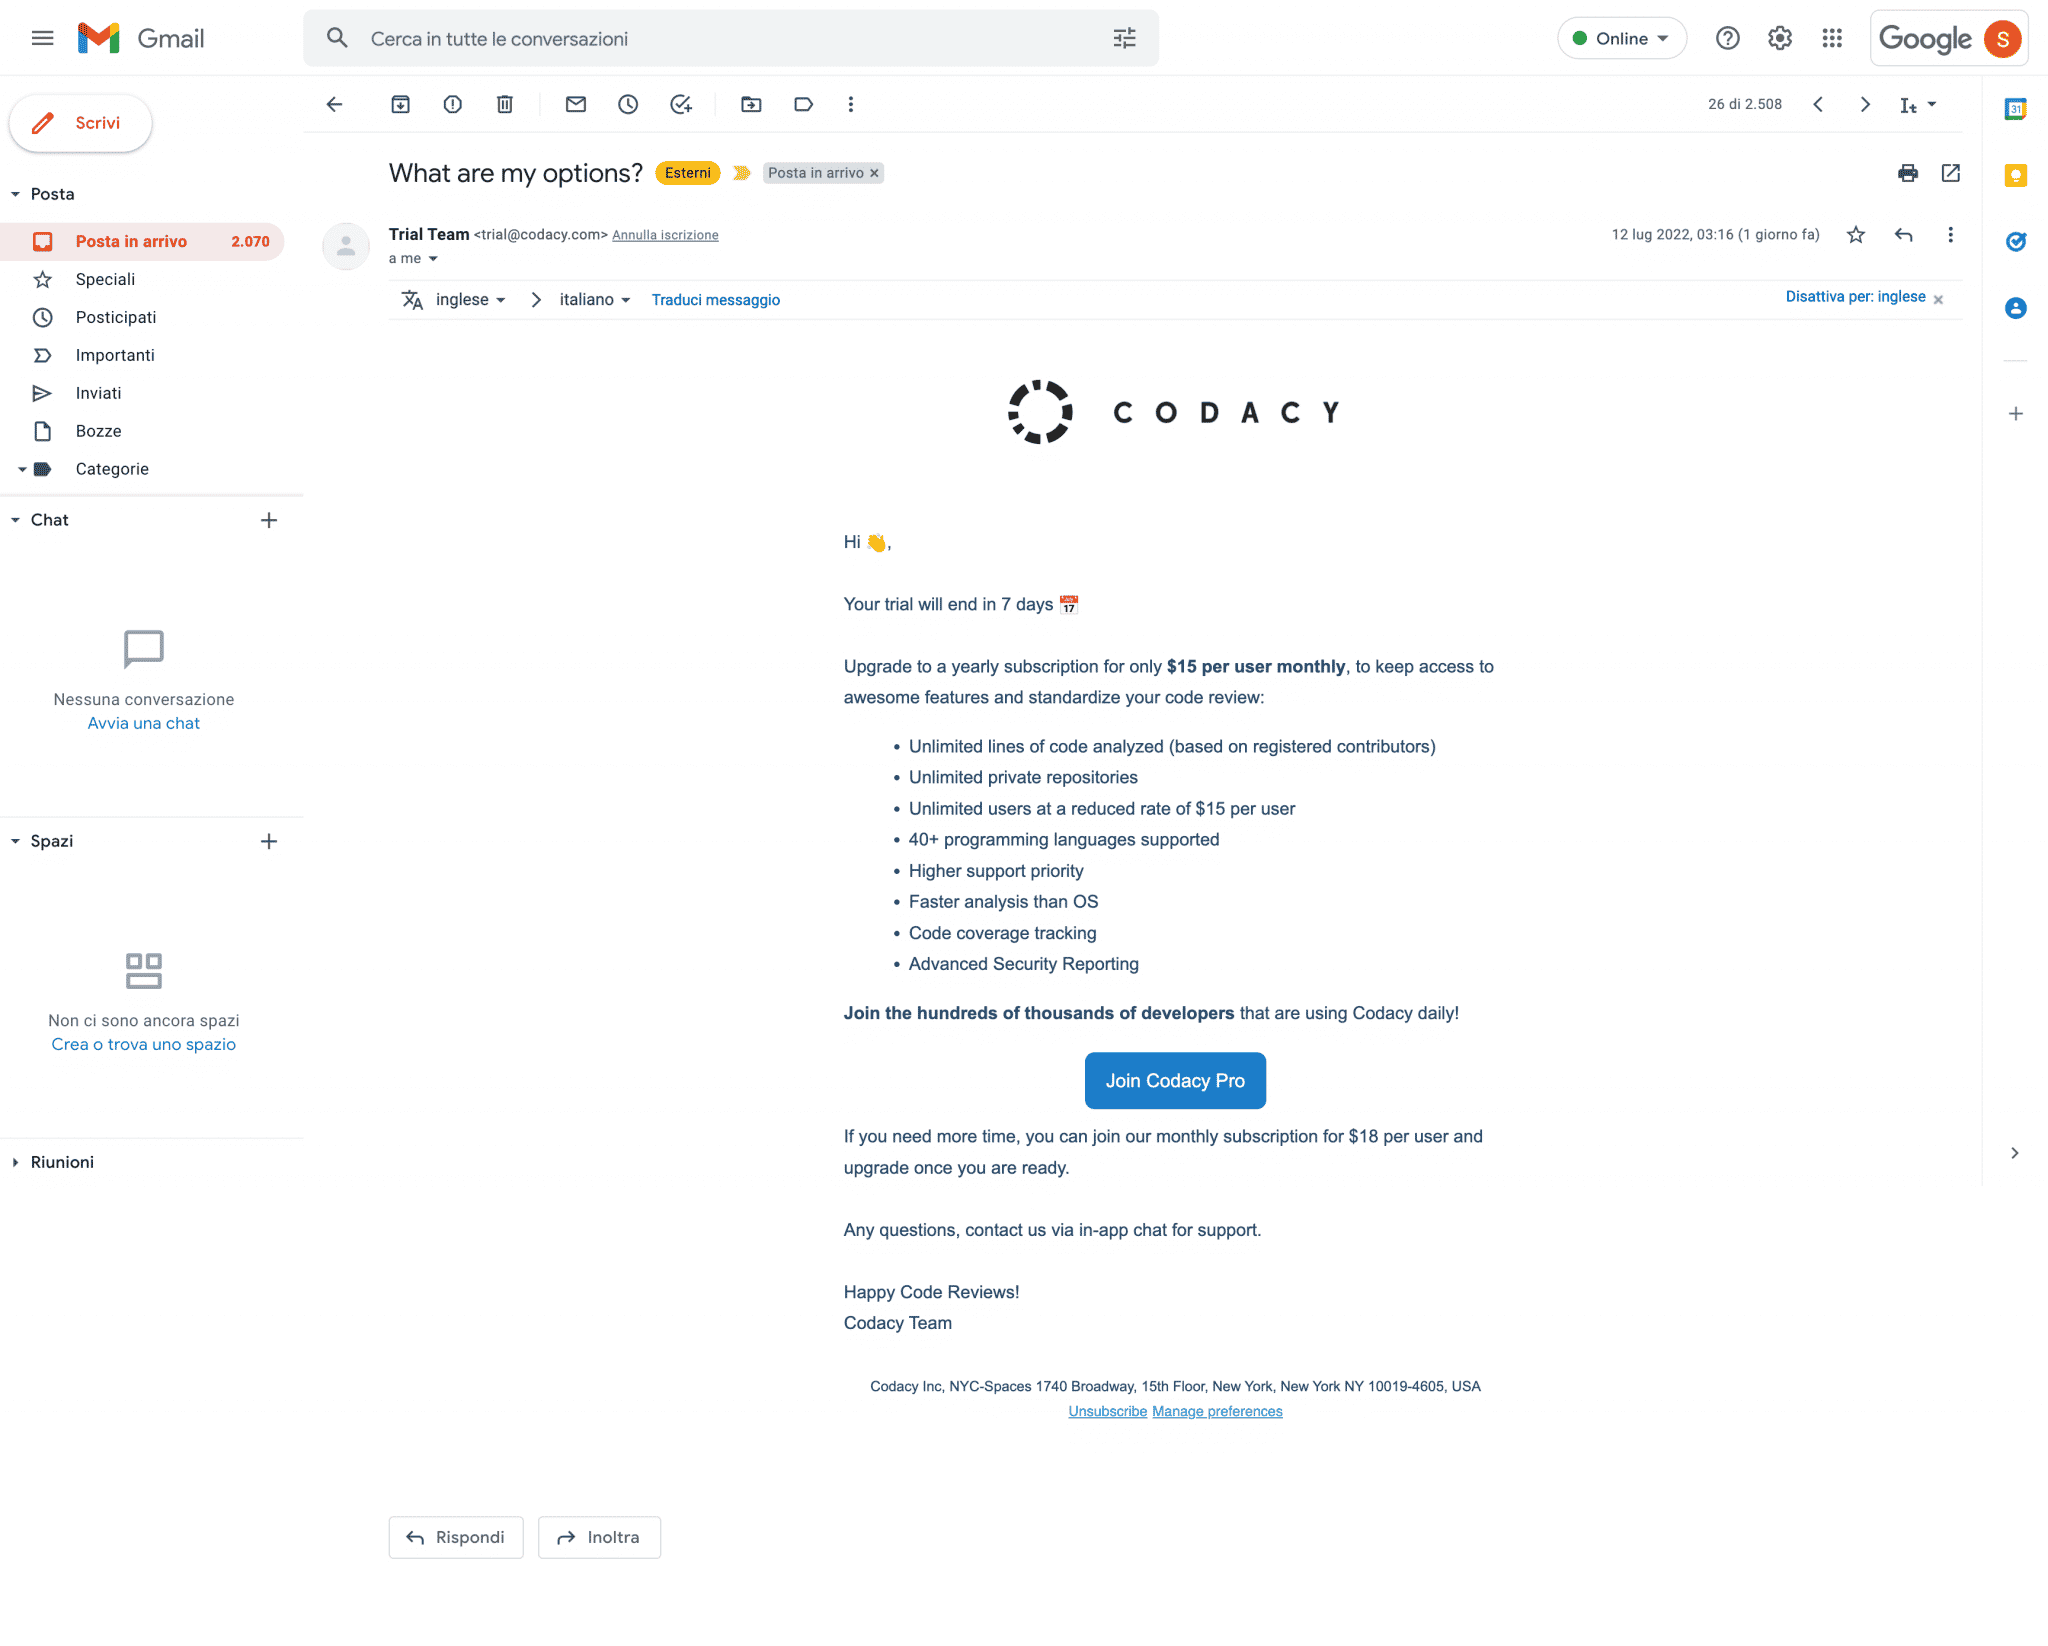Open Categorie section in sidebar
2048x1646 pixels.
(x=109, y=467)
